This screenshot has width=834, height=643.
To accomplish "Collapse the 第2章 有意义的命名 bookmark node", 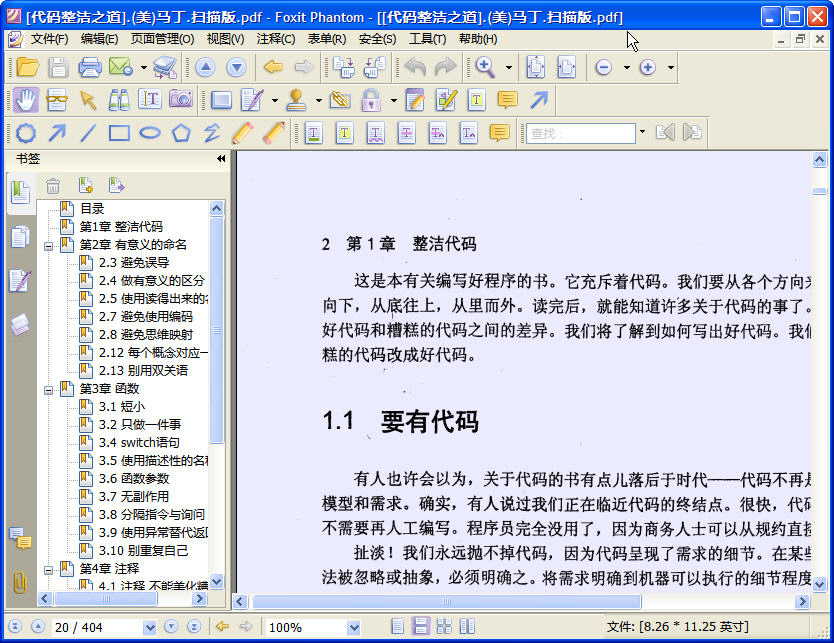I will (48, 246).
